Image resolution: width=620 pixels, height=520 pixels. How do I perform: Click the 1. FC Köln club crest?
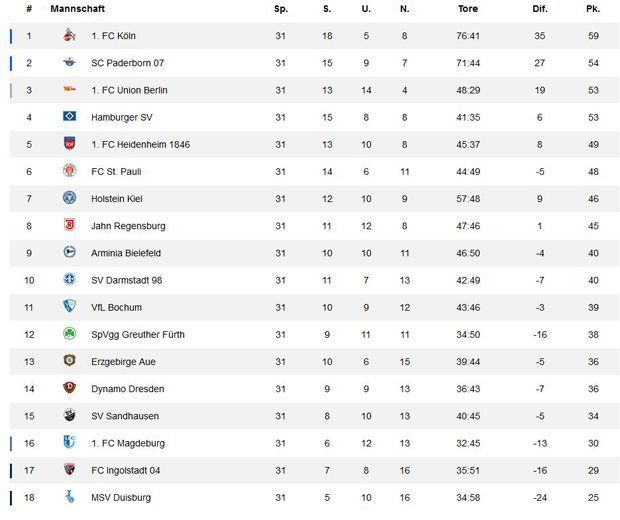(69, 36)
